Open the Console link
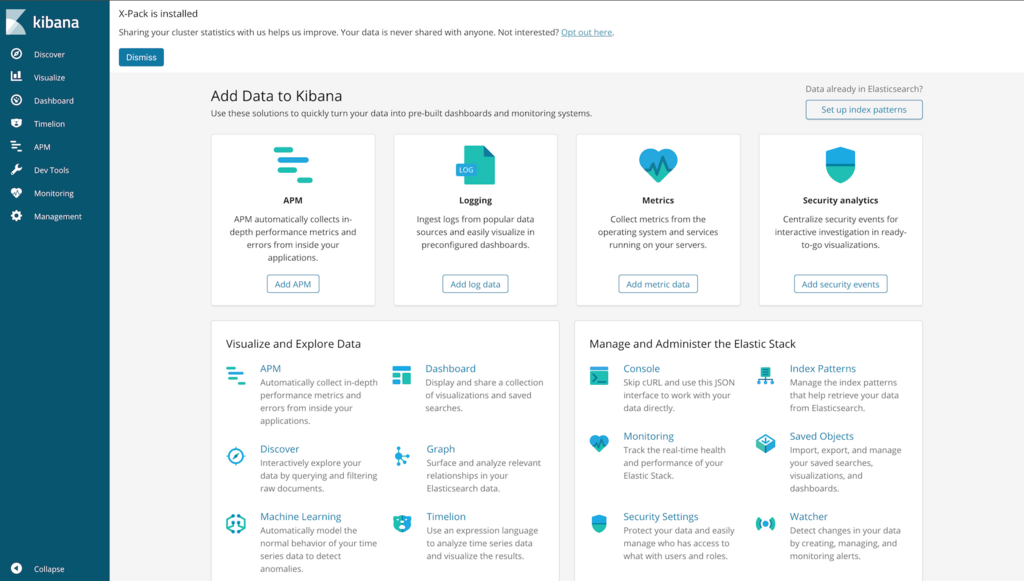The image size is (1024, 581). 641,368
